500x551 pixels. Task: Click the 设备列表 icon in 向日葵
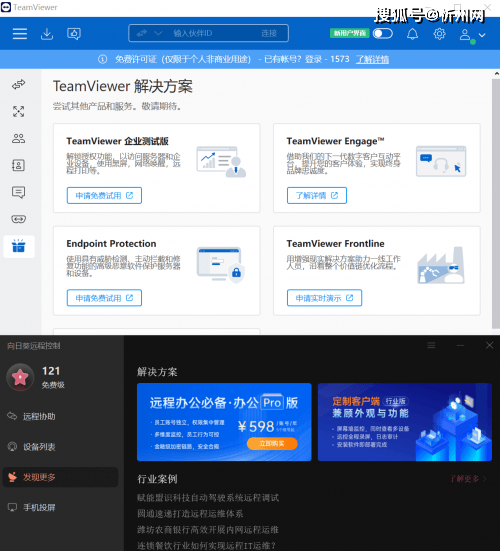[x=12, y=447]
